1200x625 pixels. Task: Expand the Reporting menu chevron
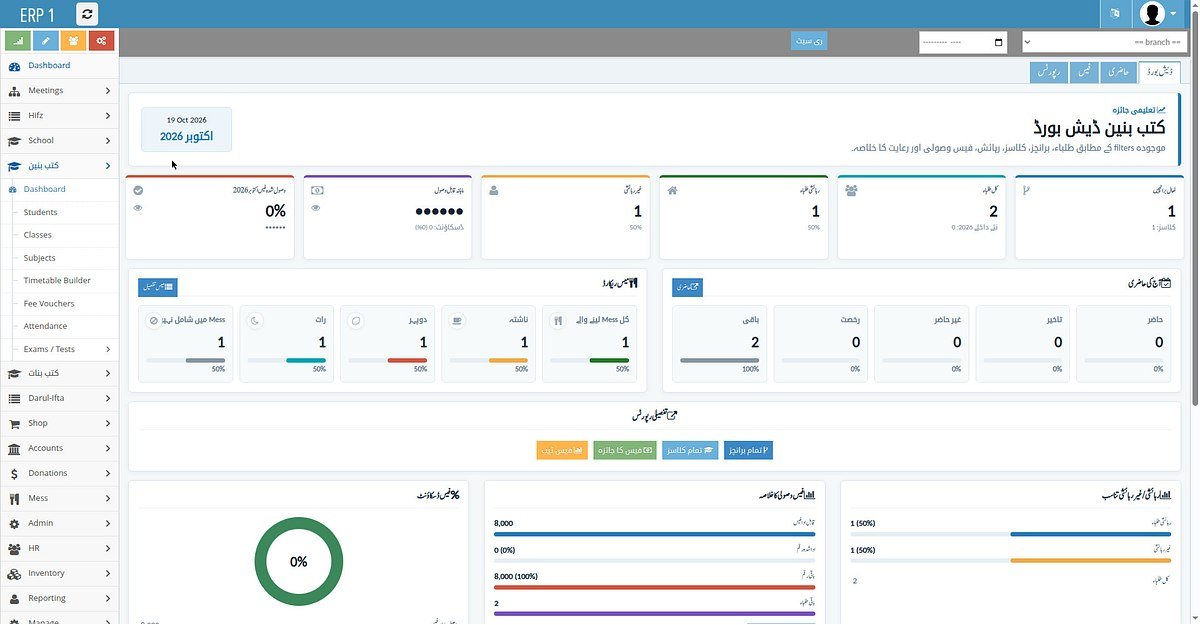click(x=108, y=598)
